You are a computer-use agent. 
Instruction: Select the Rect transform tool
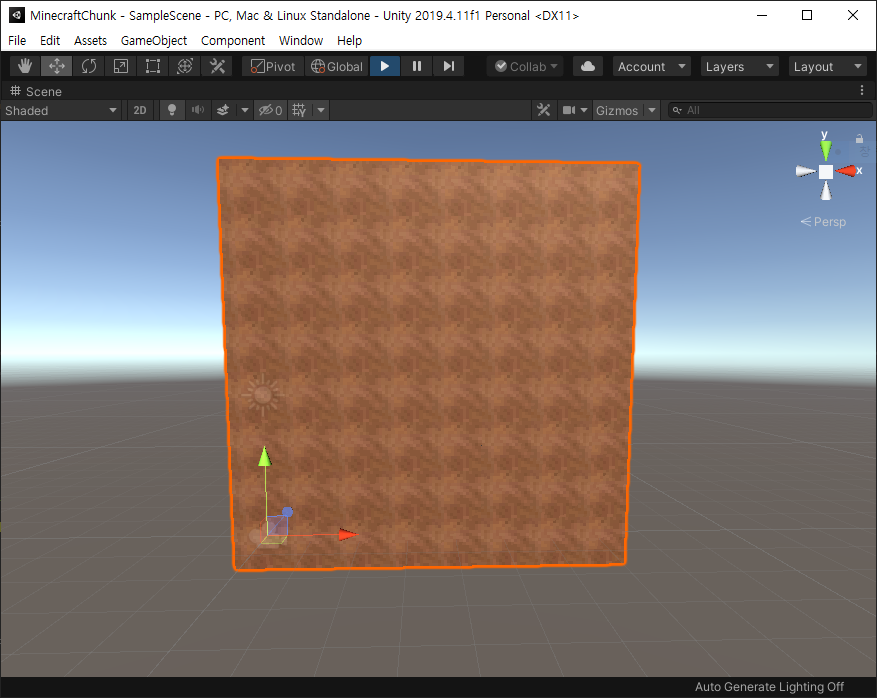pyautogui.click(x=153, y=66)
